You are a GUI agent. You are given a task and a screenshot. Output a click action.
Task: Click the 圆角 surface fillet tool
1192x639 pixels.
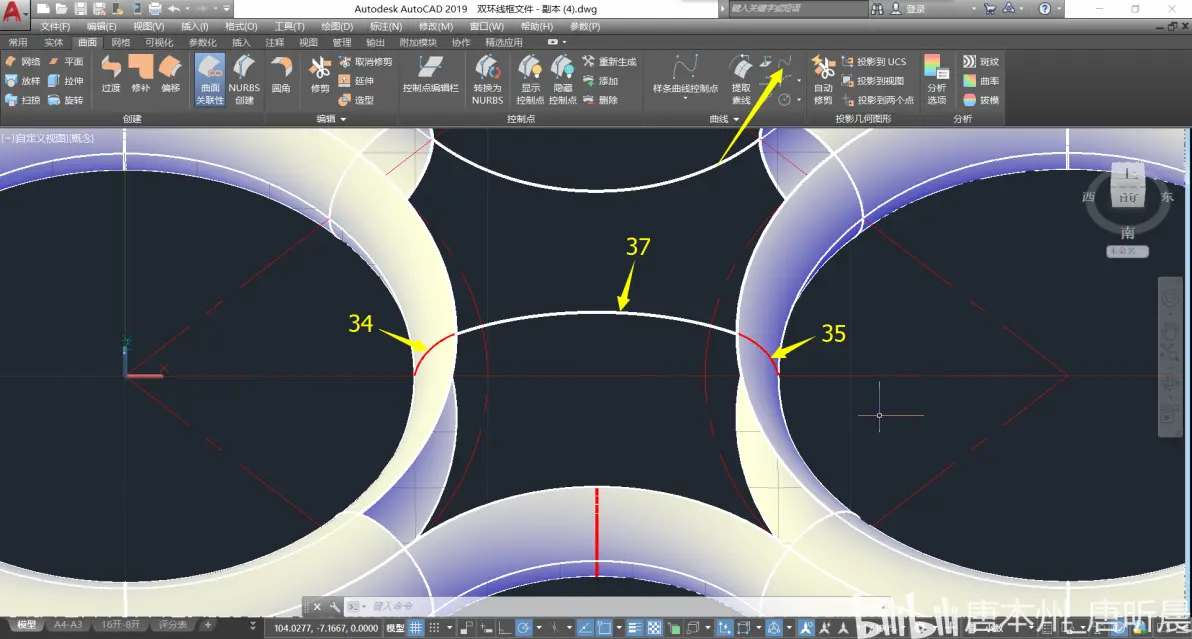click(x=281, y=74)
